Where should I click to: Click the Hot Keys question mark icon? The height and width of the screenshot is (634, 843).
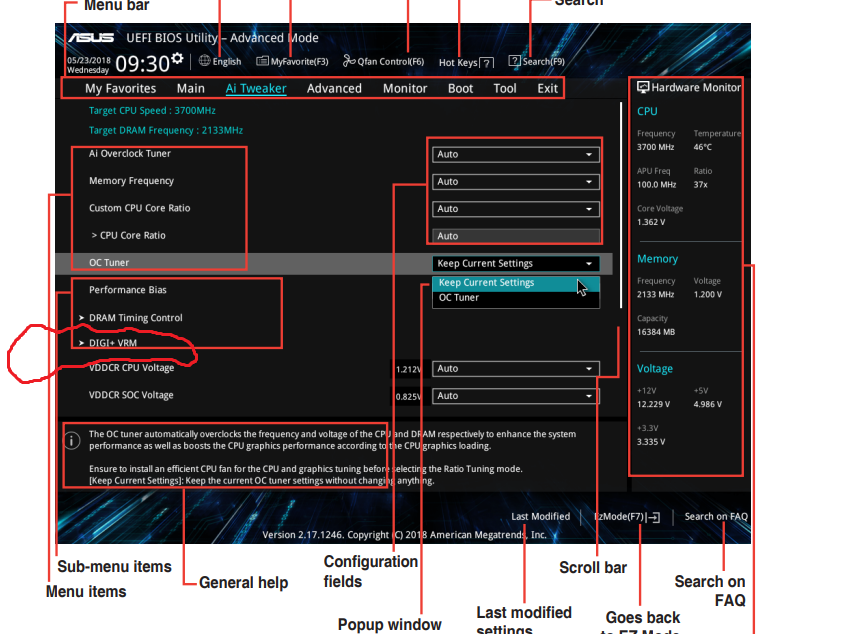coord(487,63)
